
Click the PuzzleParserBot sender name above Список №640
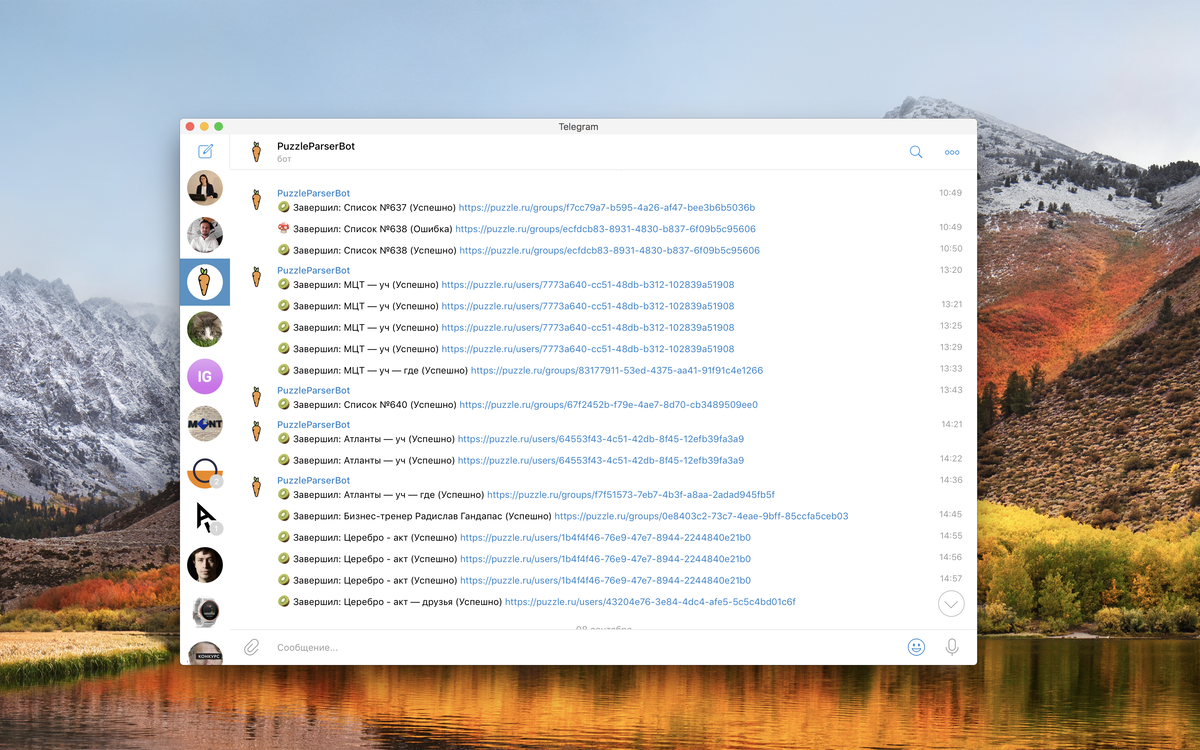[313, 390]
